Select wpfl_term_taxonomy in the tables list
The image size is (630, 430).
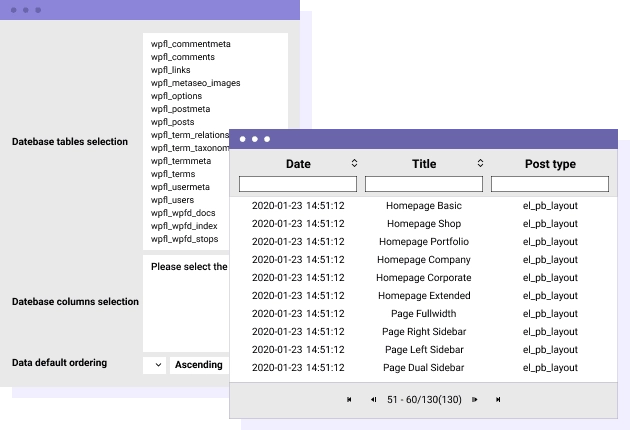190,148
